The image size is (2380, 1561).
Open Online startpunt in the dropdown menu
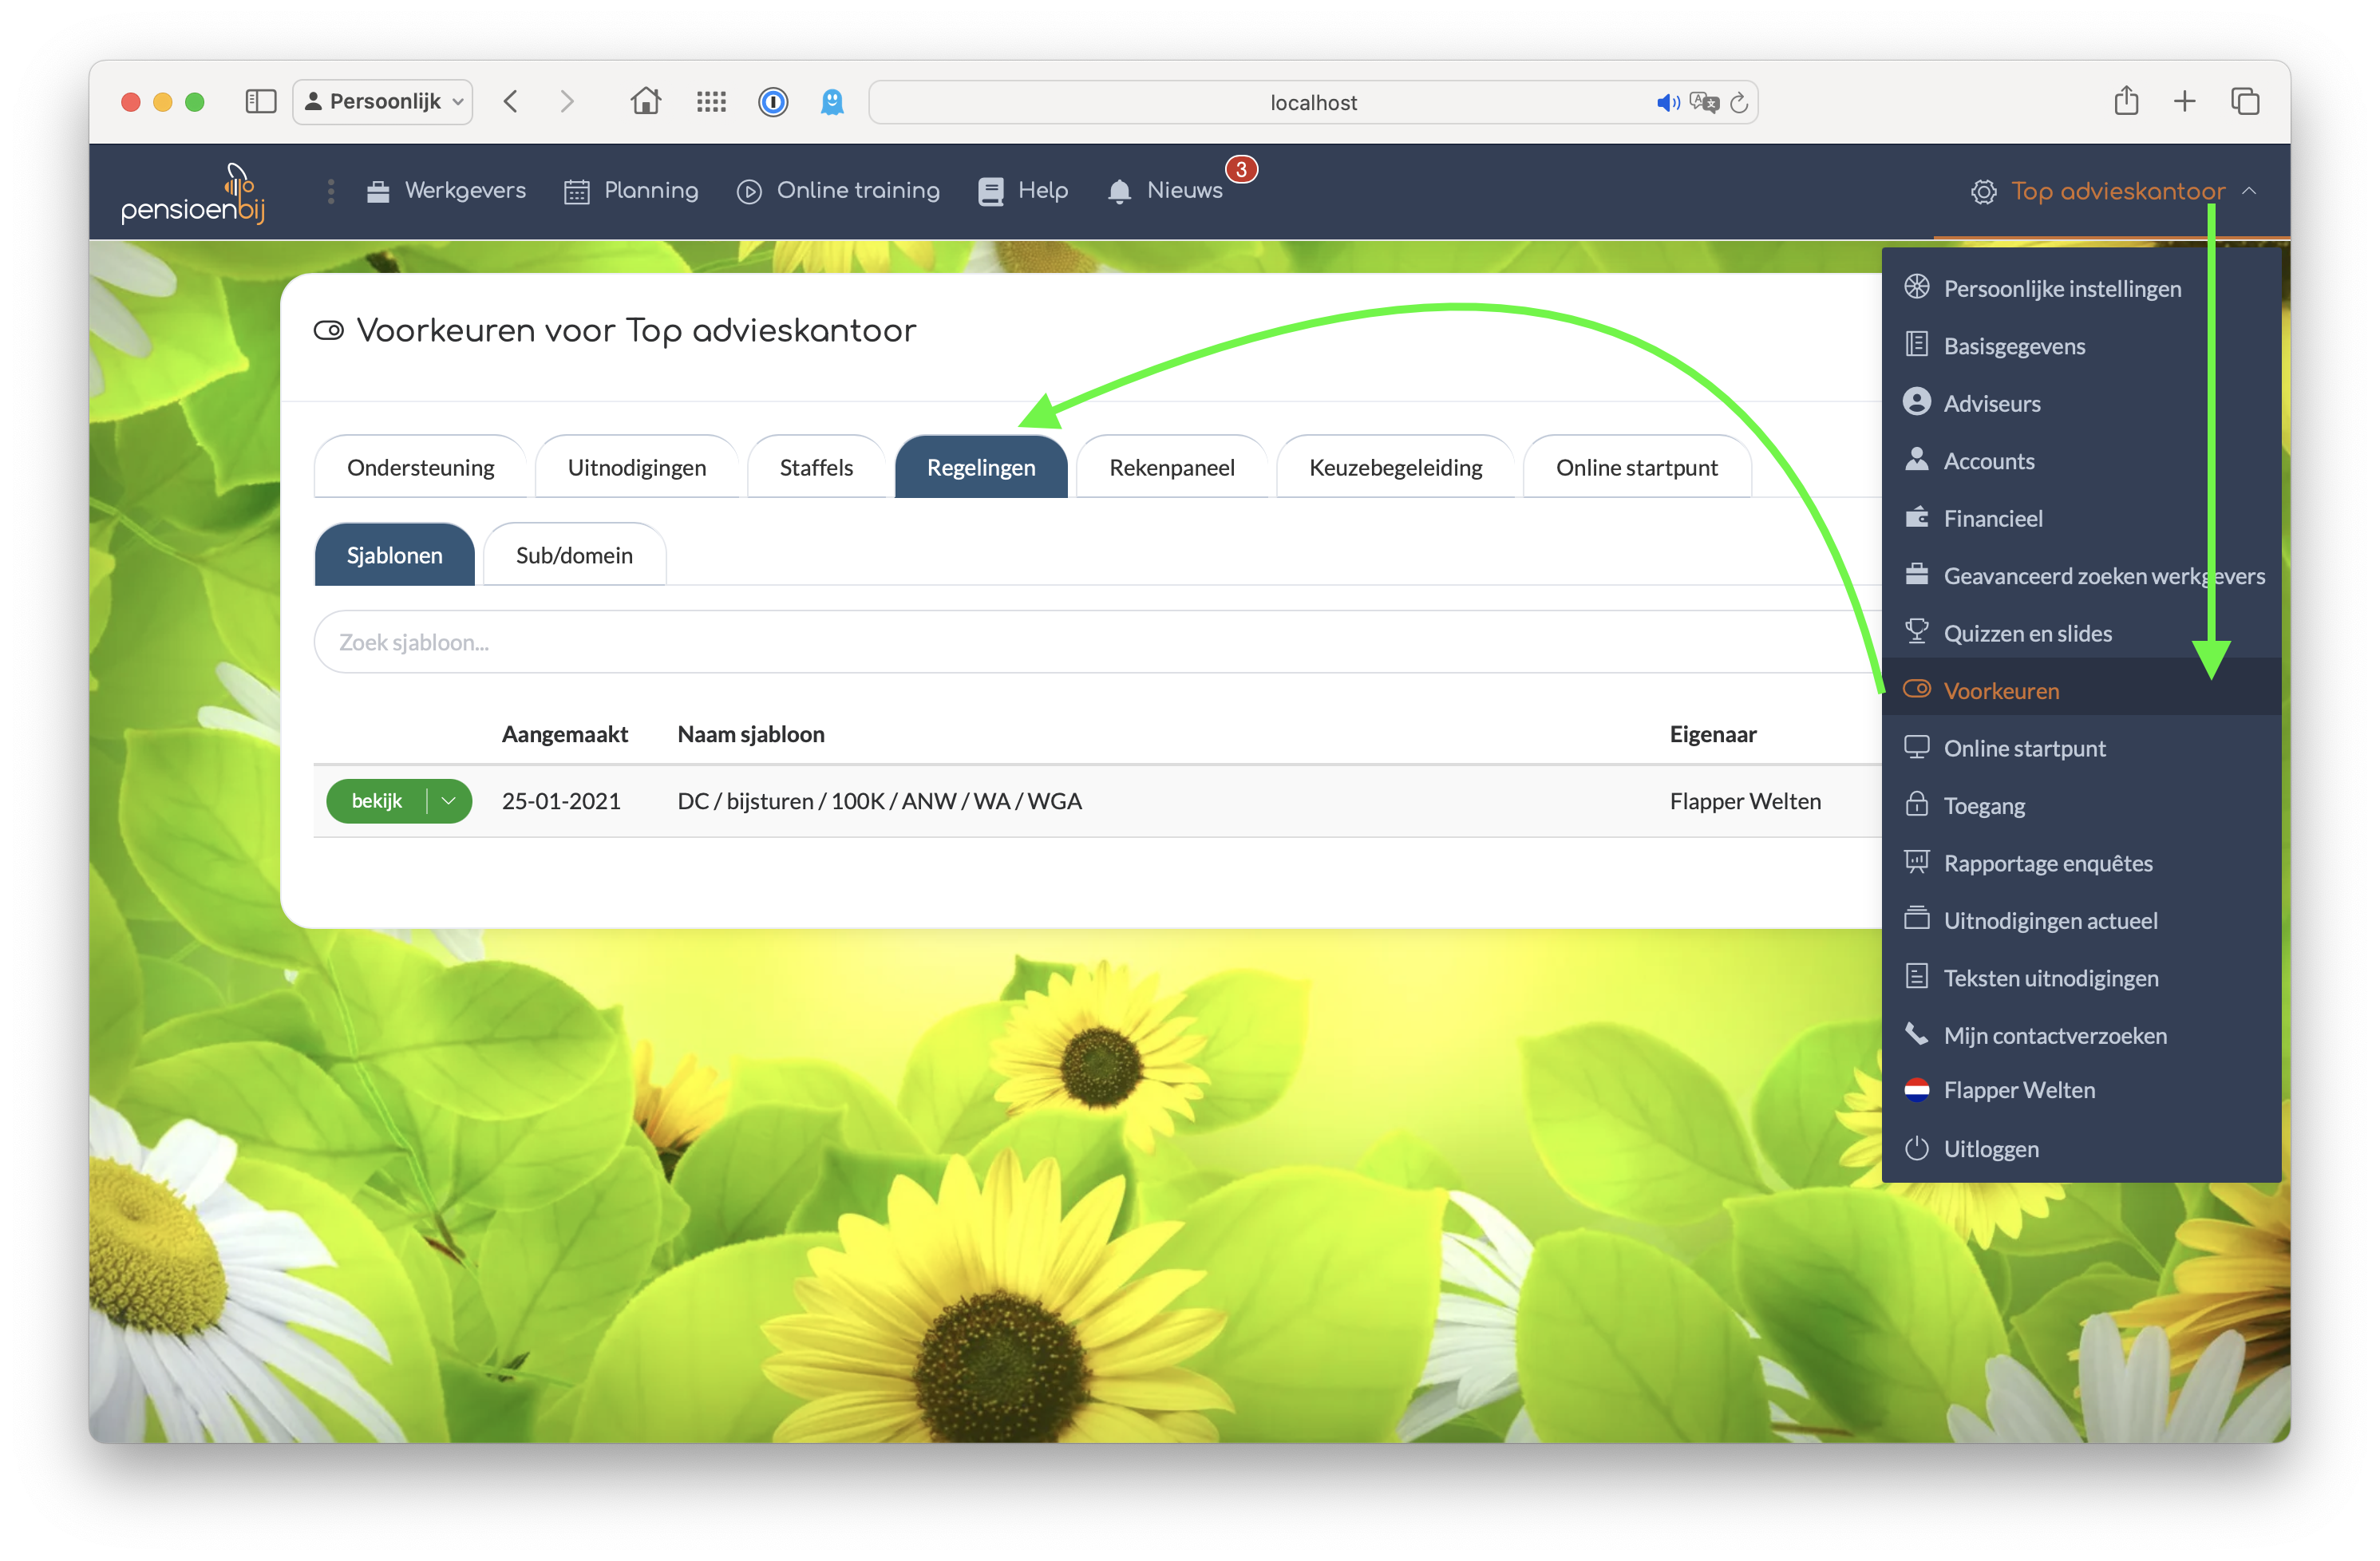[x=2081, y=748]
